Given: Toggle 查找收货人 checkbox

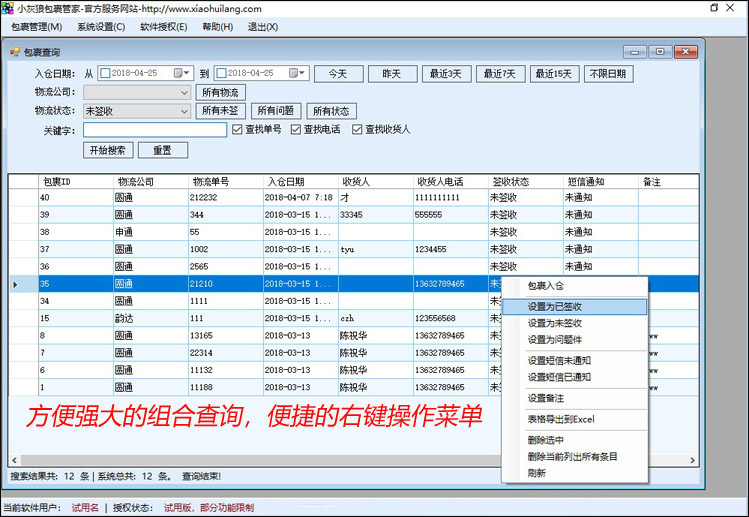Looking at the screenshot, I should point(357,129).
